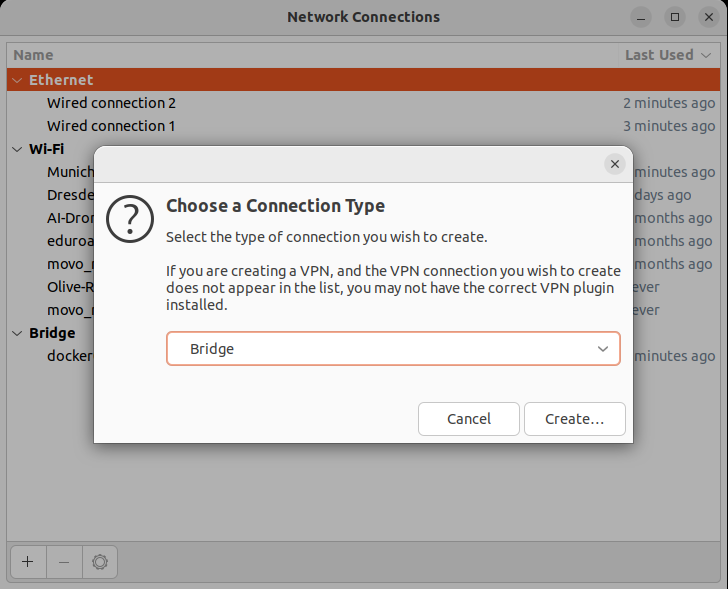
Task: Collapse the Wi-Fi connections group
Action: click(17, 149)
